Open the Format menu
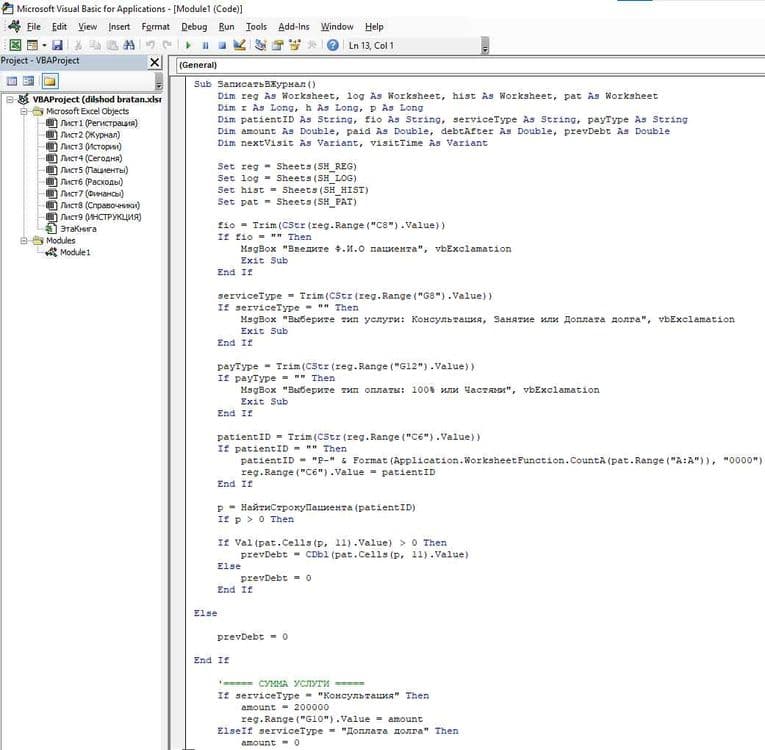The image size is (765, 750). (156, 27)
